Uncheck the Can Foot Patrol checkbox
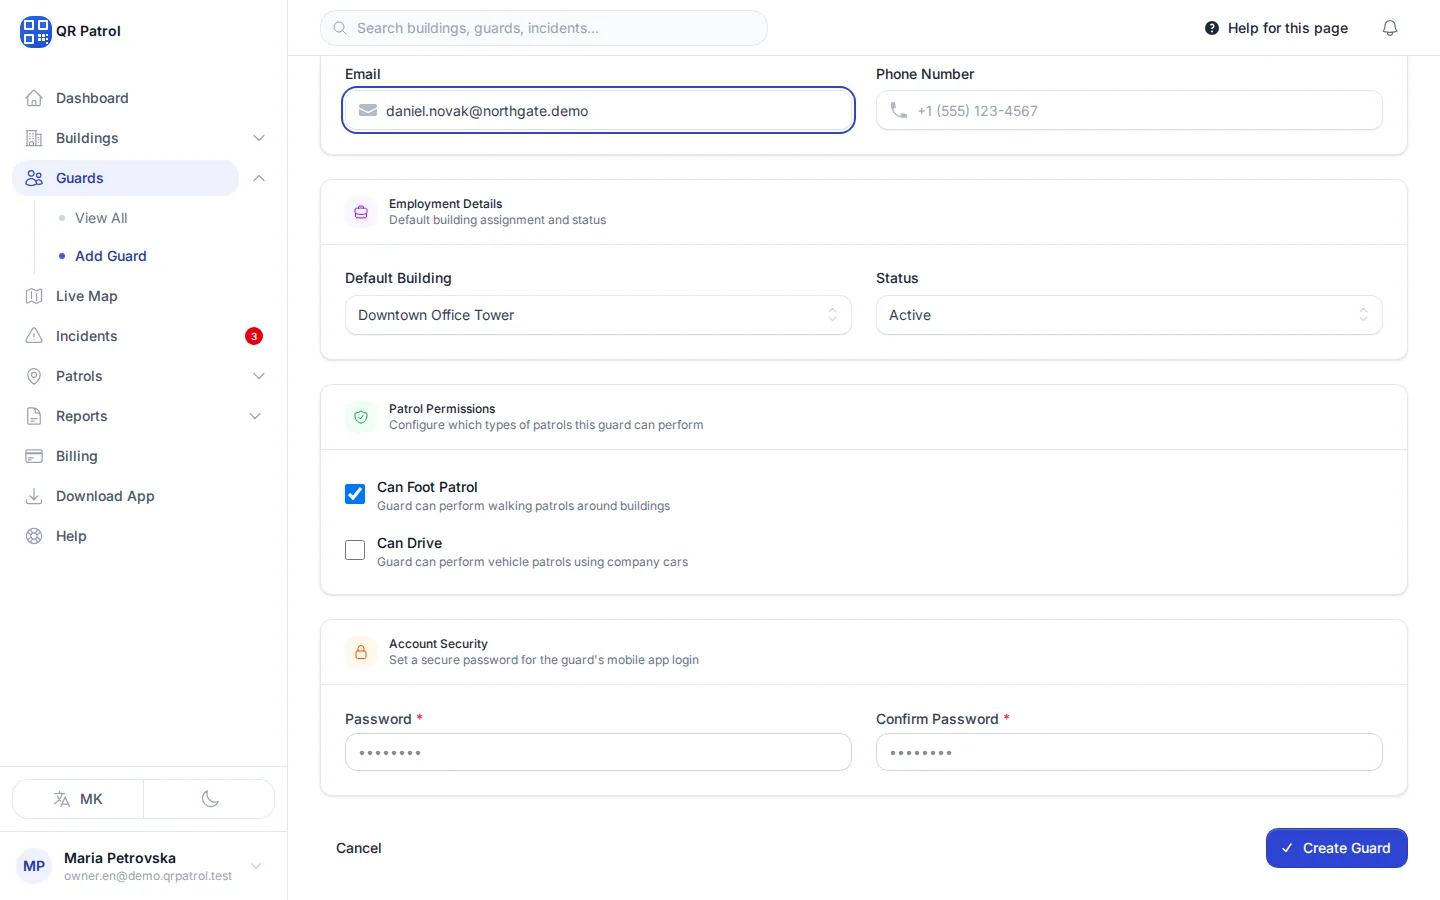Viewport: 1440px width, 900px height. [x=355, y=494]
